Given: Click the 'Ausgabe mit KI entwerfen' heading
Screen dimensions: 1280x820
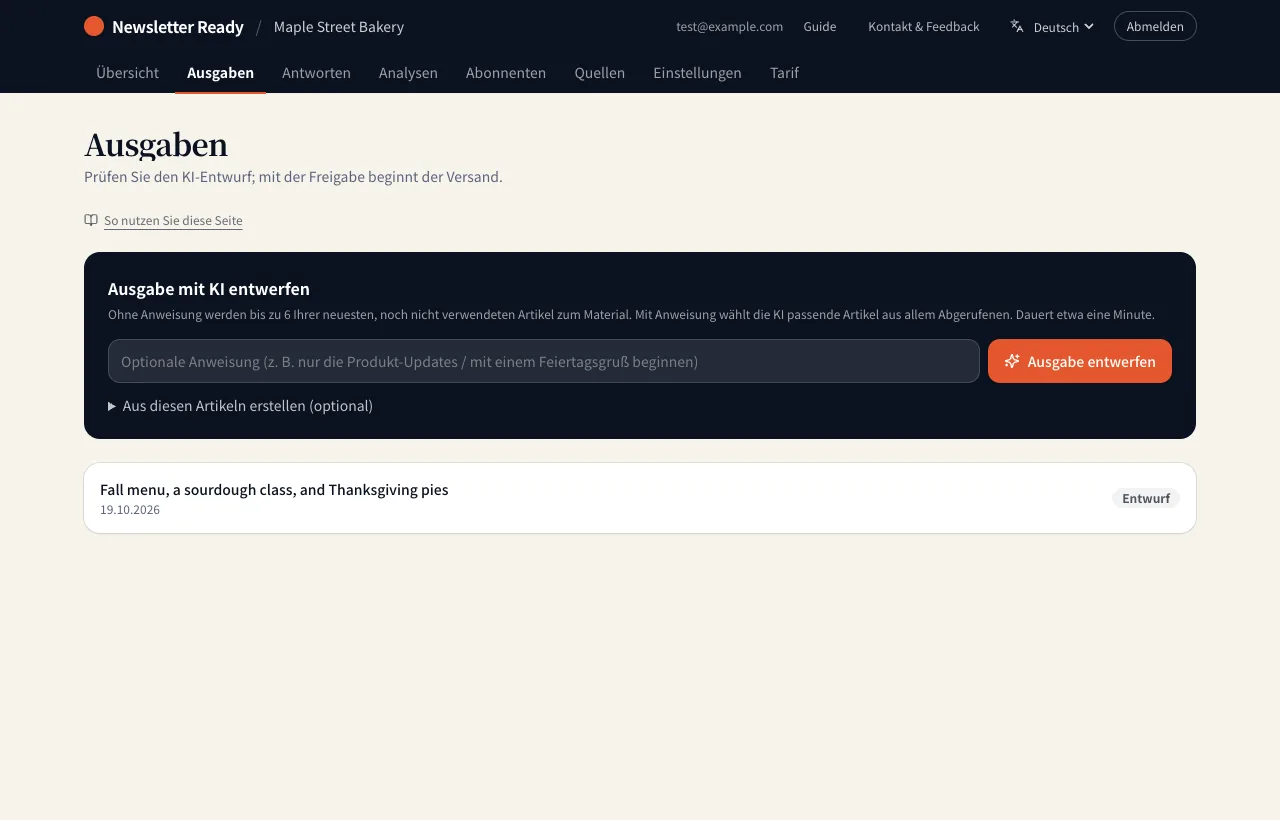Looking at the screenshot, I should 209,289.
